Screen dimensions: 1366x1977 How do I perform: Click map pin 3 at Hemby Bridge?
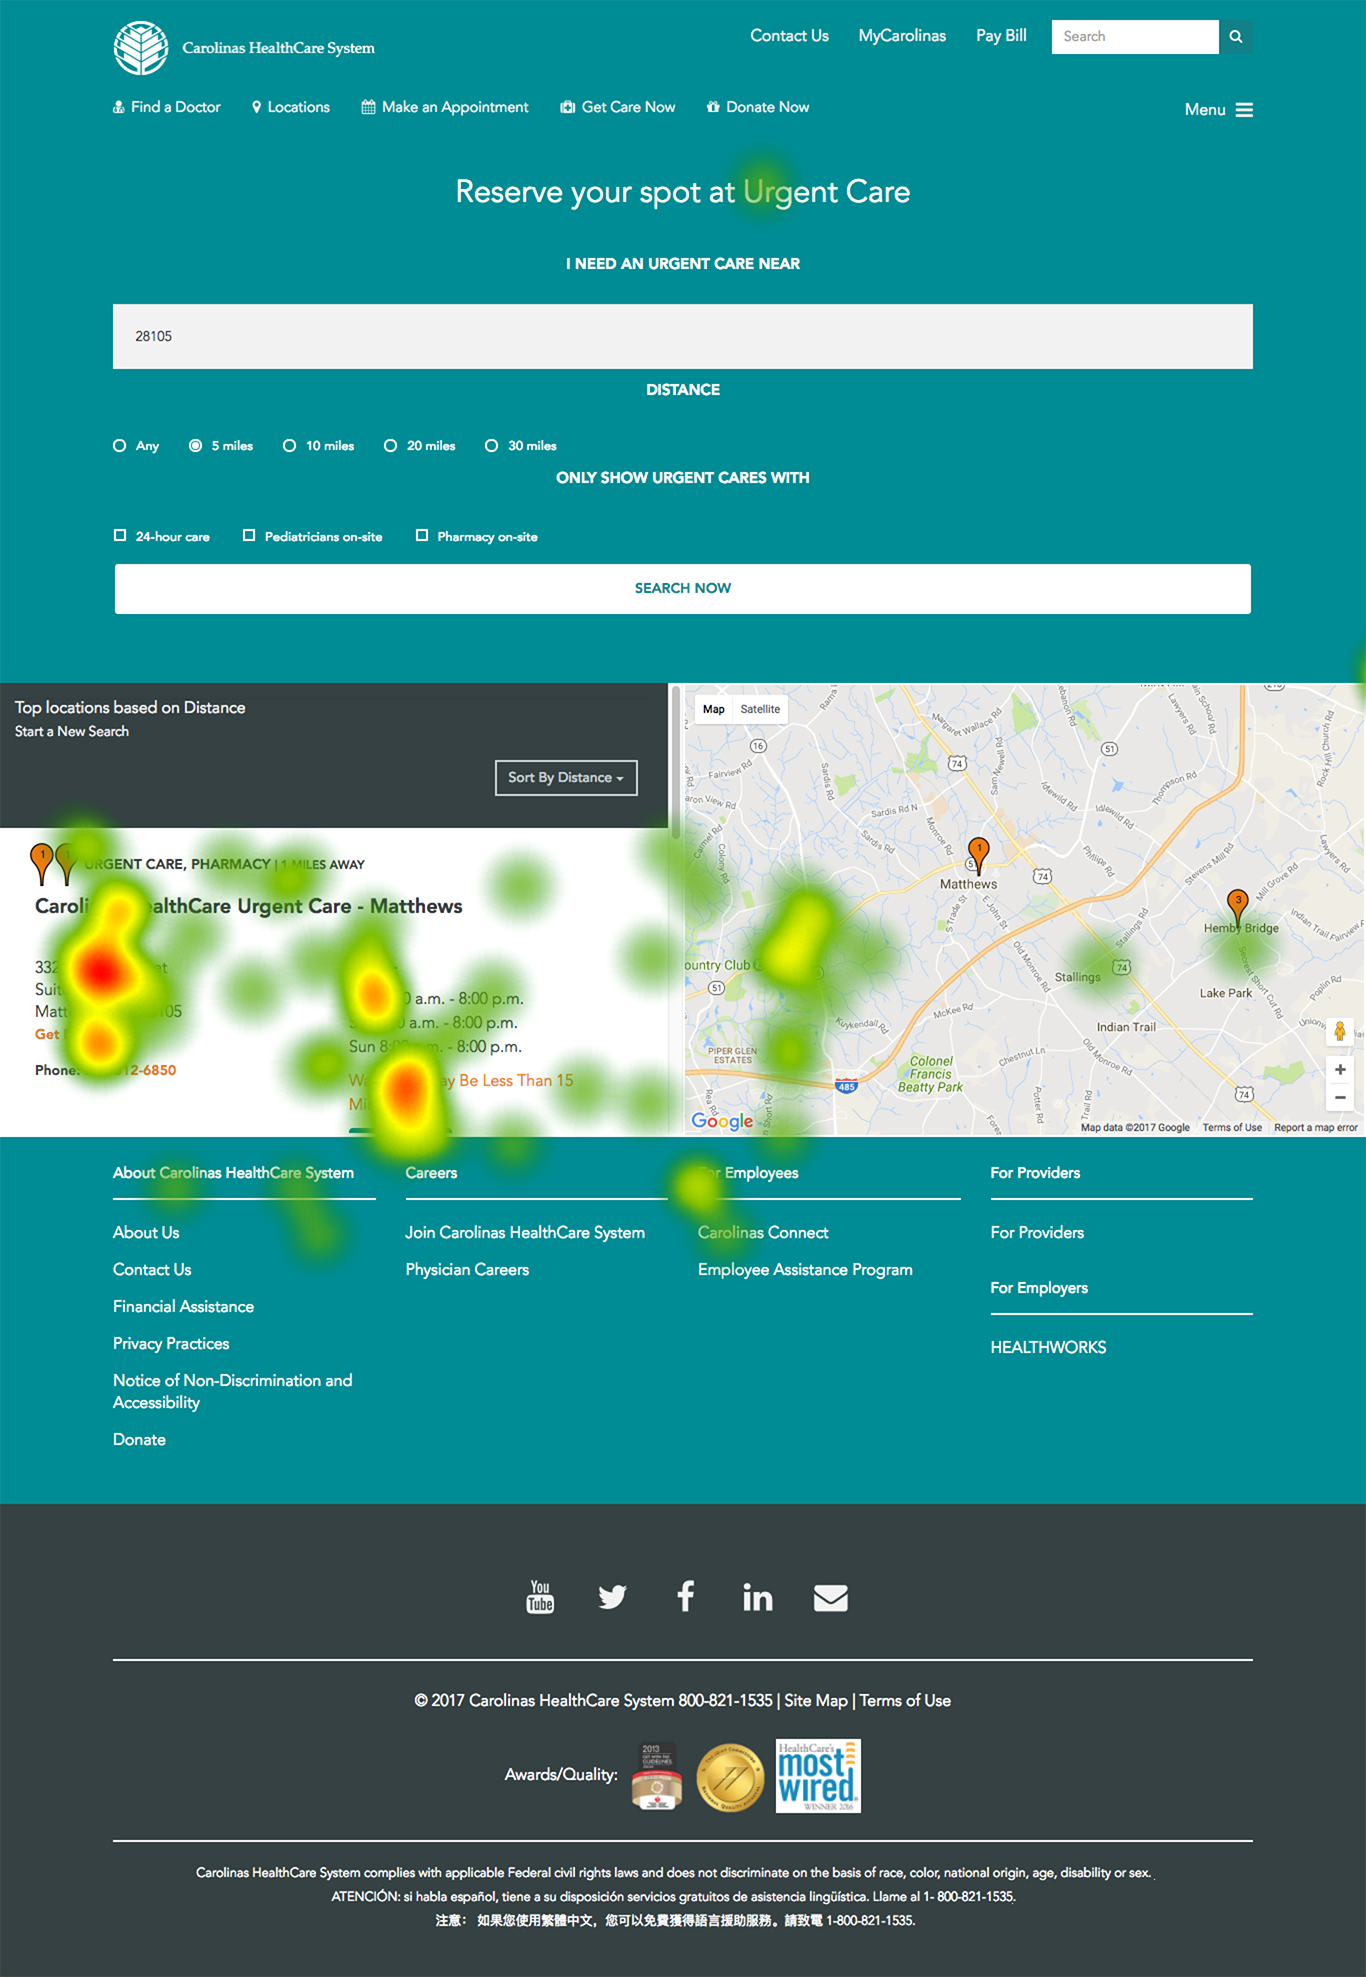[1237, 908]
